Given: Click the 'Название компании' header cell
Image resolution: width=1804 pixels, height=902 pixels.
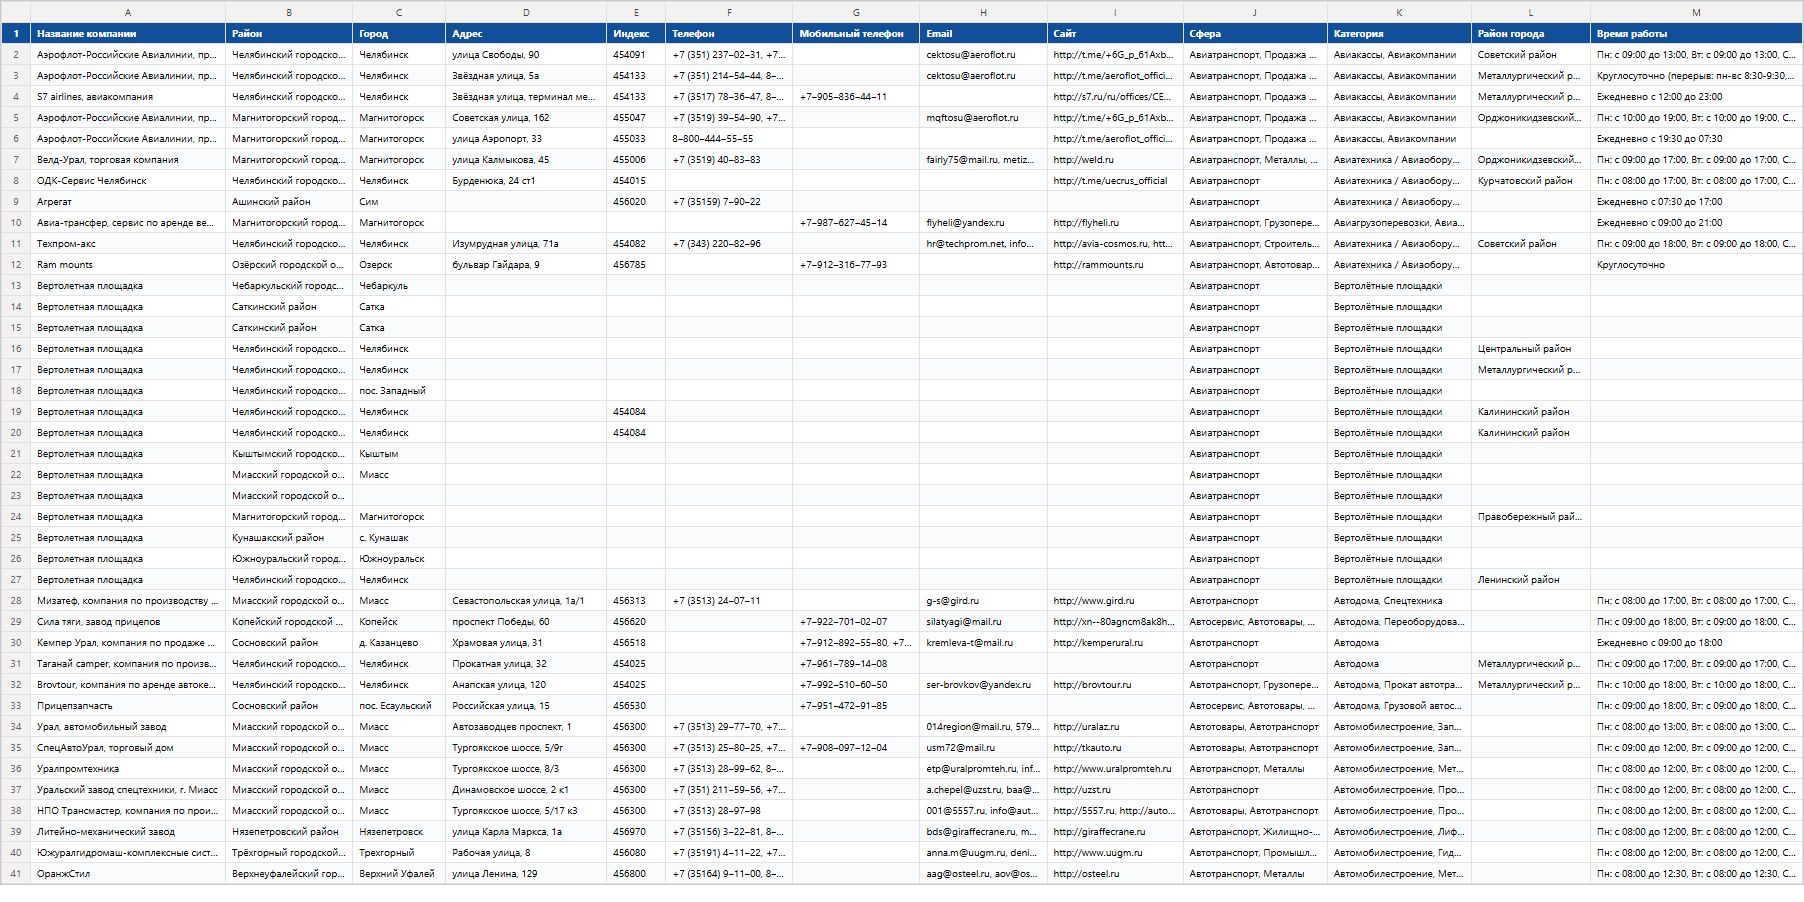Looking at the screenshot, I should 128,33.
